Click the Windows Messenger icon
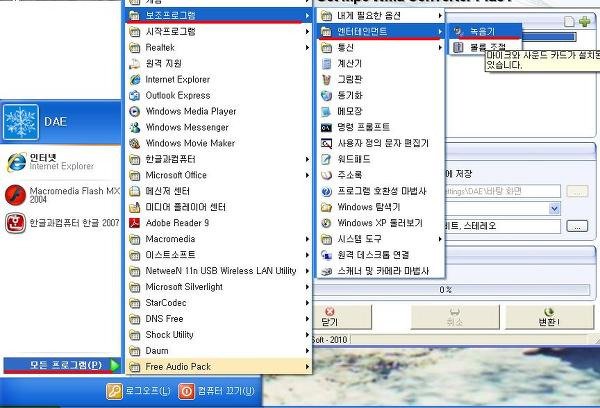The image size is (600, 408). pos(135,127)
